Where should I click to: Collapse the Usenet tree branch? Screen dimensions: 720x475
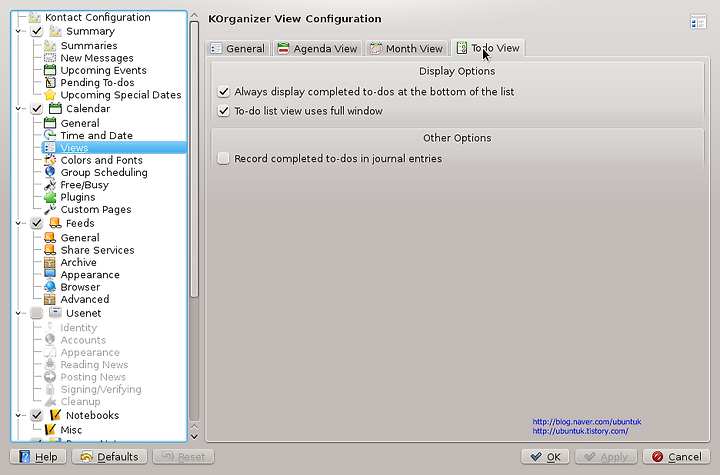pos(18,313)
